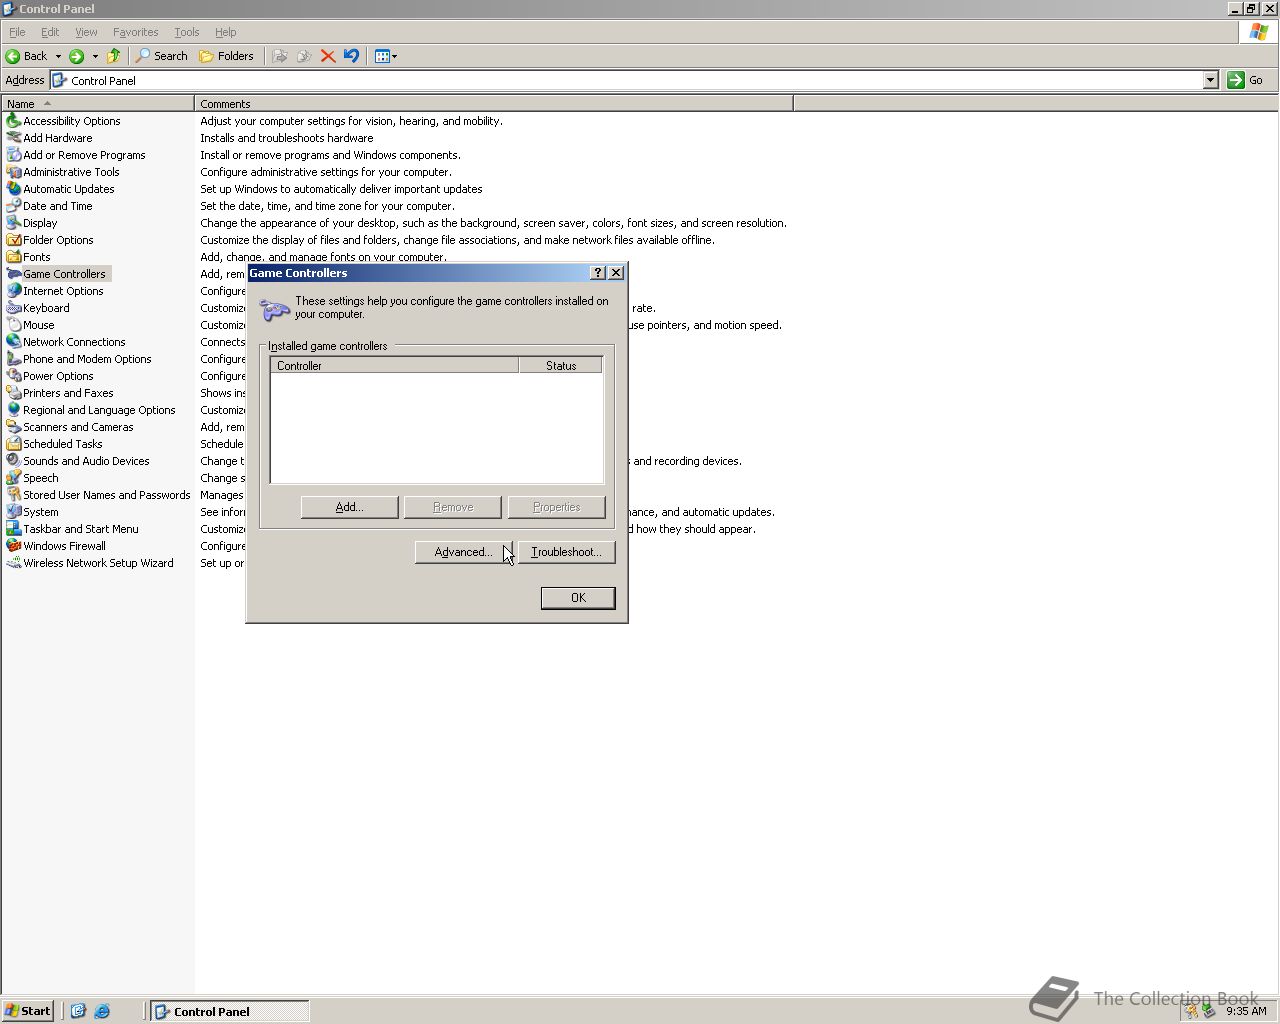Screen dimensions: 1280x1024
Task: Click the Forward arrow toolbar button
Action: [76, 56]
